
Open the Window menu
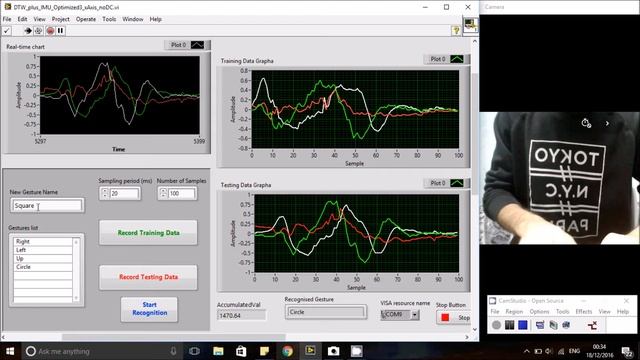(x=133, y=19)
